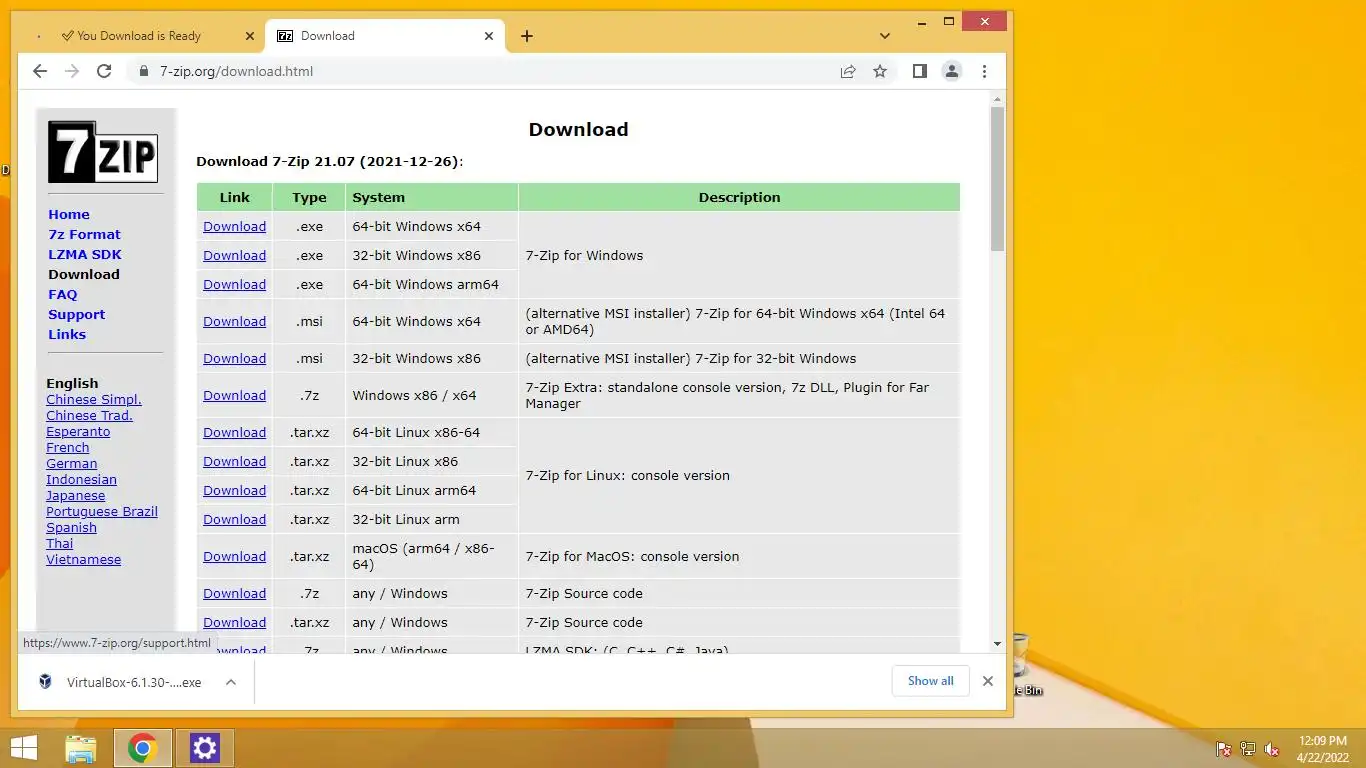Open Support in the sidebar

click(76, 314)
